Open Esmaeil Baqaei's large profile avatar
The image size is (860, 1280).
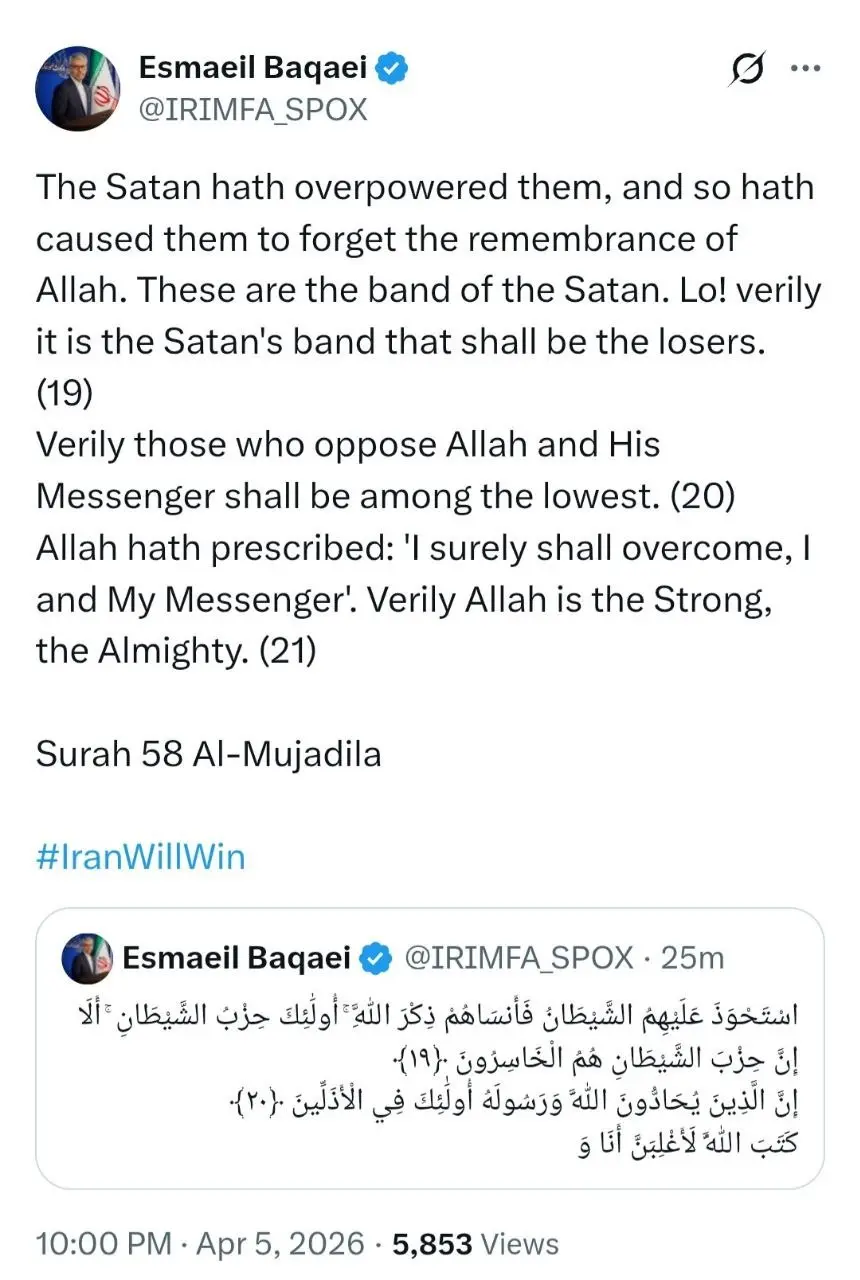(x=78, y=88)
